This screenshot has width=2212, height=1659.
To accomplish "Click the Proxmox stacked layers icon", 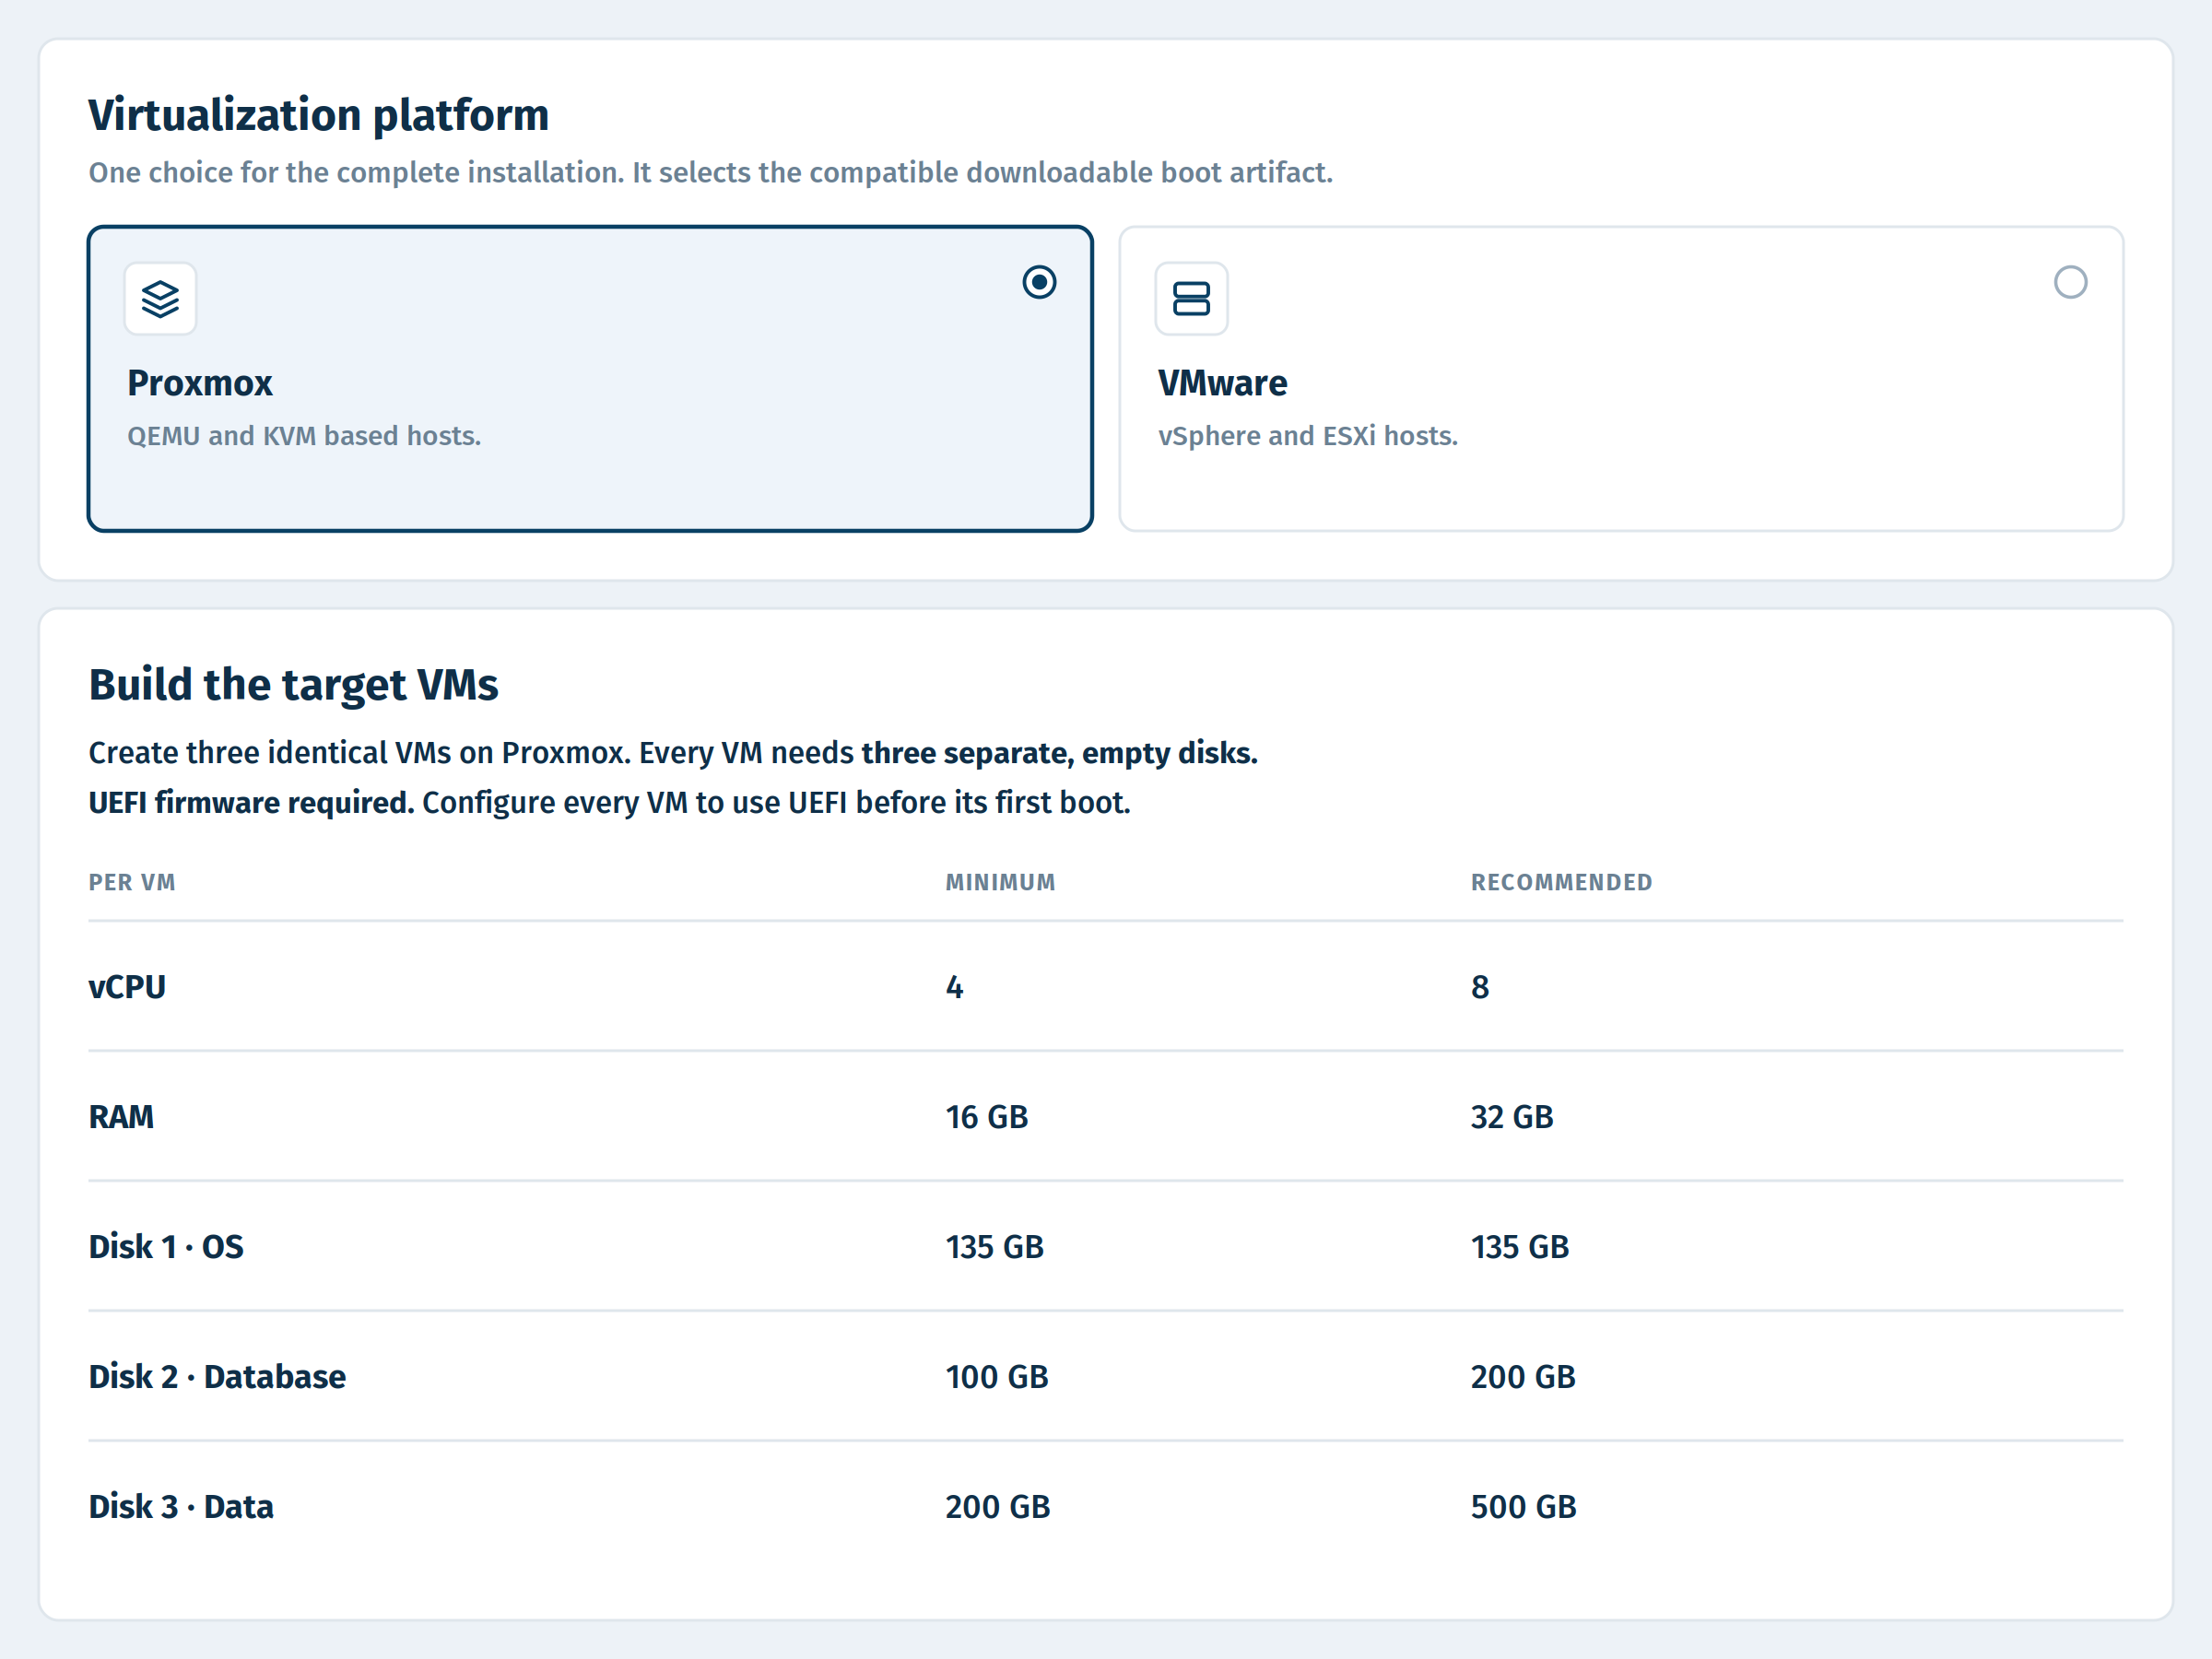I will (x=160, y=298).
